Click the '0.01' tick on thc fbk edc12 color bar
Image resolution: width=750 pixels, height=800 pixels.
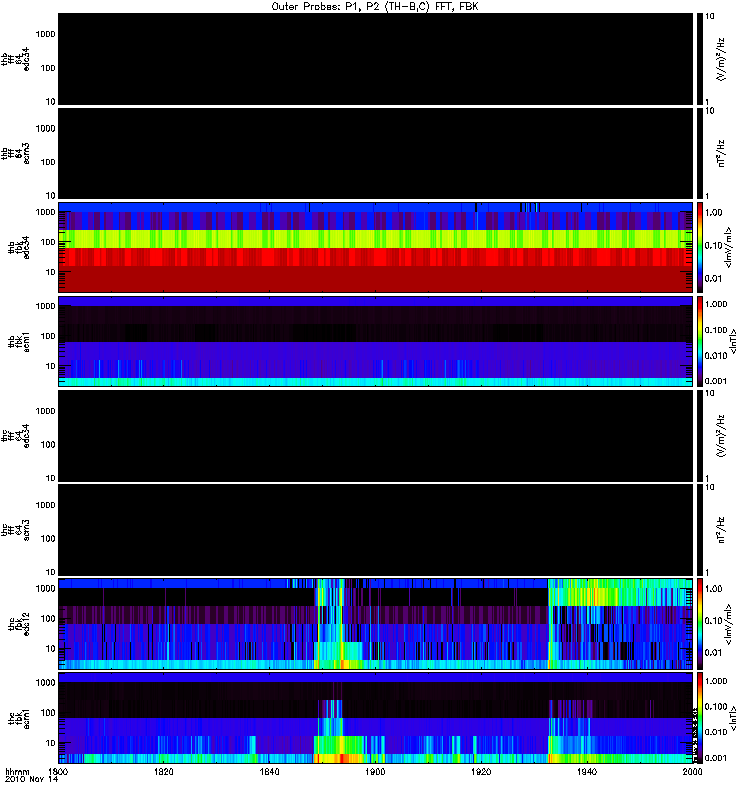click(x=713, y=653)
